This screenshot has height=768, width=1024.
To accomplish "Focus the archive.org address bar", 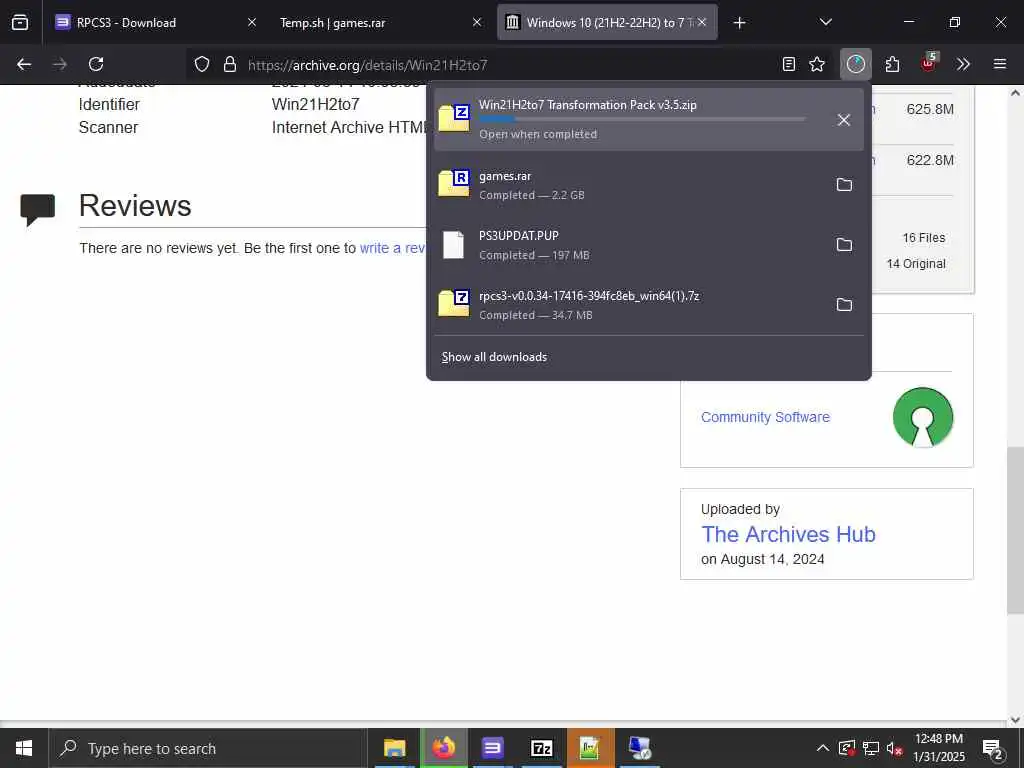I will pos(509,65).
